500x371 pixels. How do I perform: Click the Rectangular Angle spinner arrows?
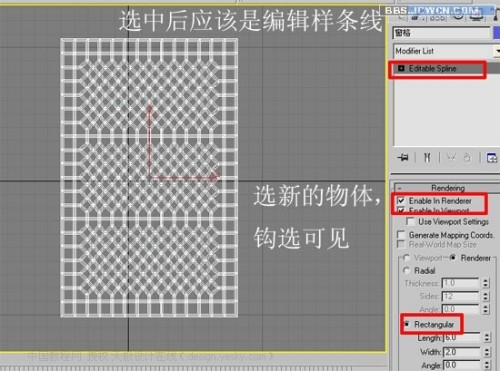click(487, 365)
